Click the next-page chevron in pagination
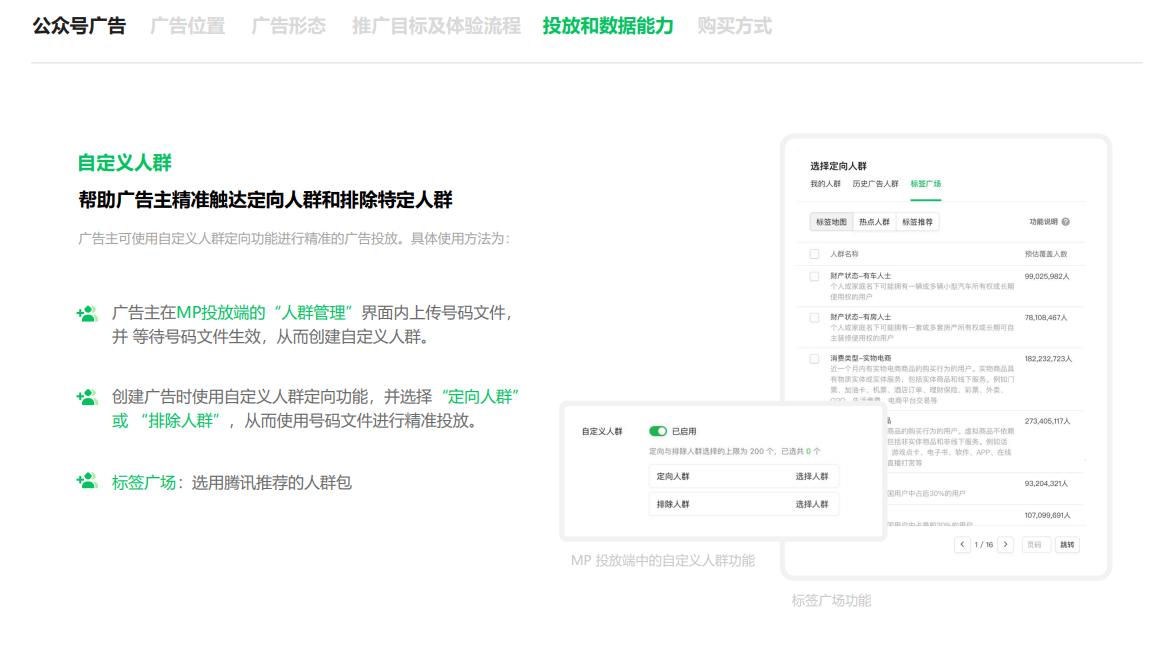The image size is (1171, 649). point(1007,544)
